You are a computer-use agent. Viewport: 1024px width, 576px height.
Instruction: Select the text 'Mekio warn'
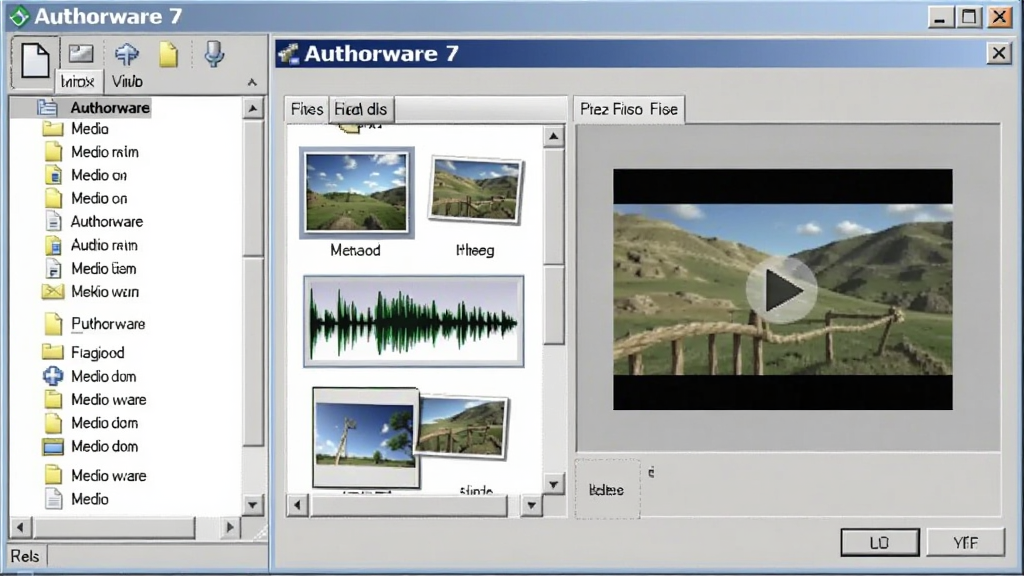click(x=104, y=292)
